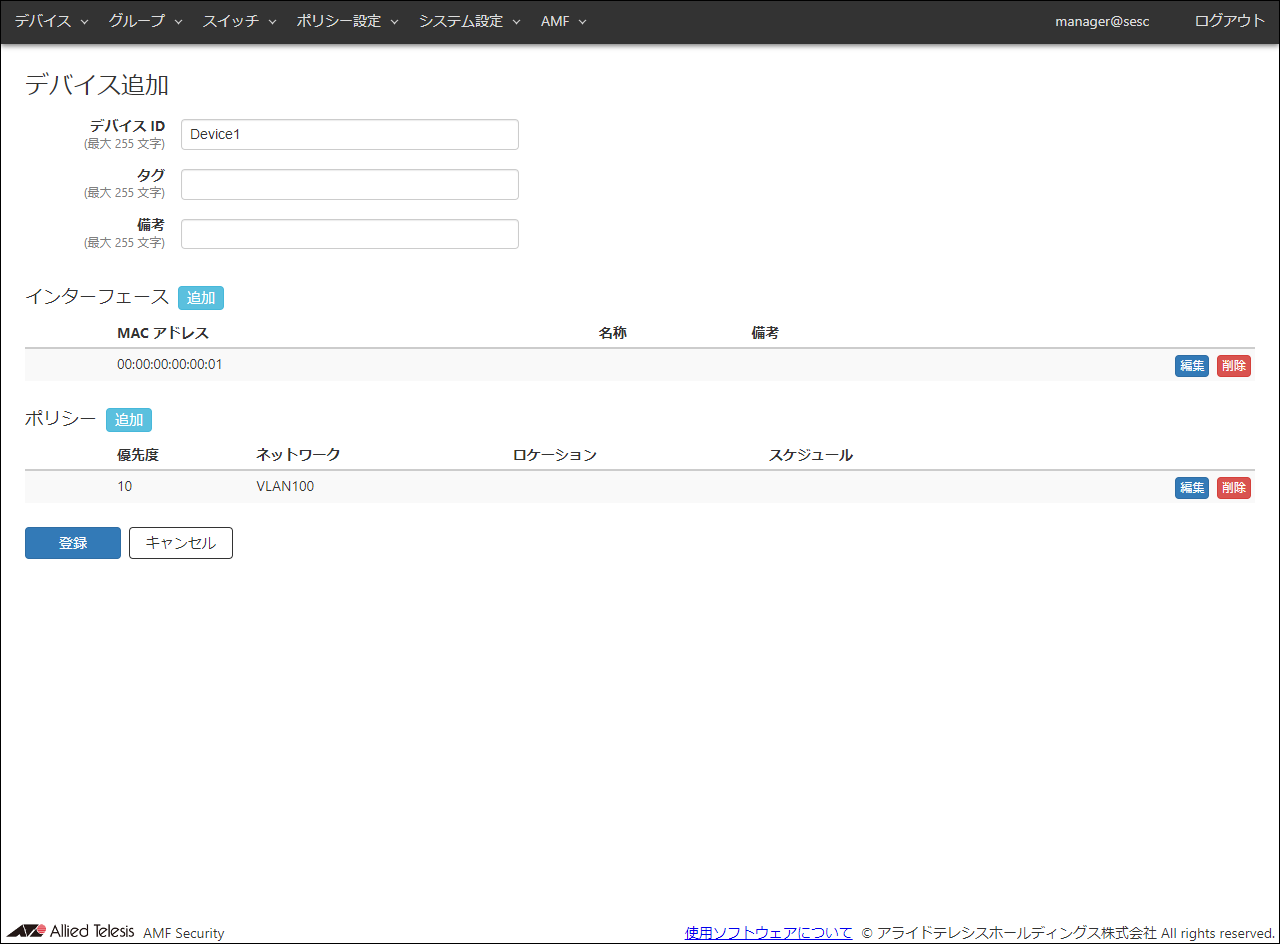Expand the グループ menu
This screenshot has width=1280, height=944.
[x=145, y=21]
